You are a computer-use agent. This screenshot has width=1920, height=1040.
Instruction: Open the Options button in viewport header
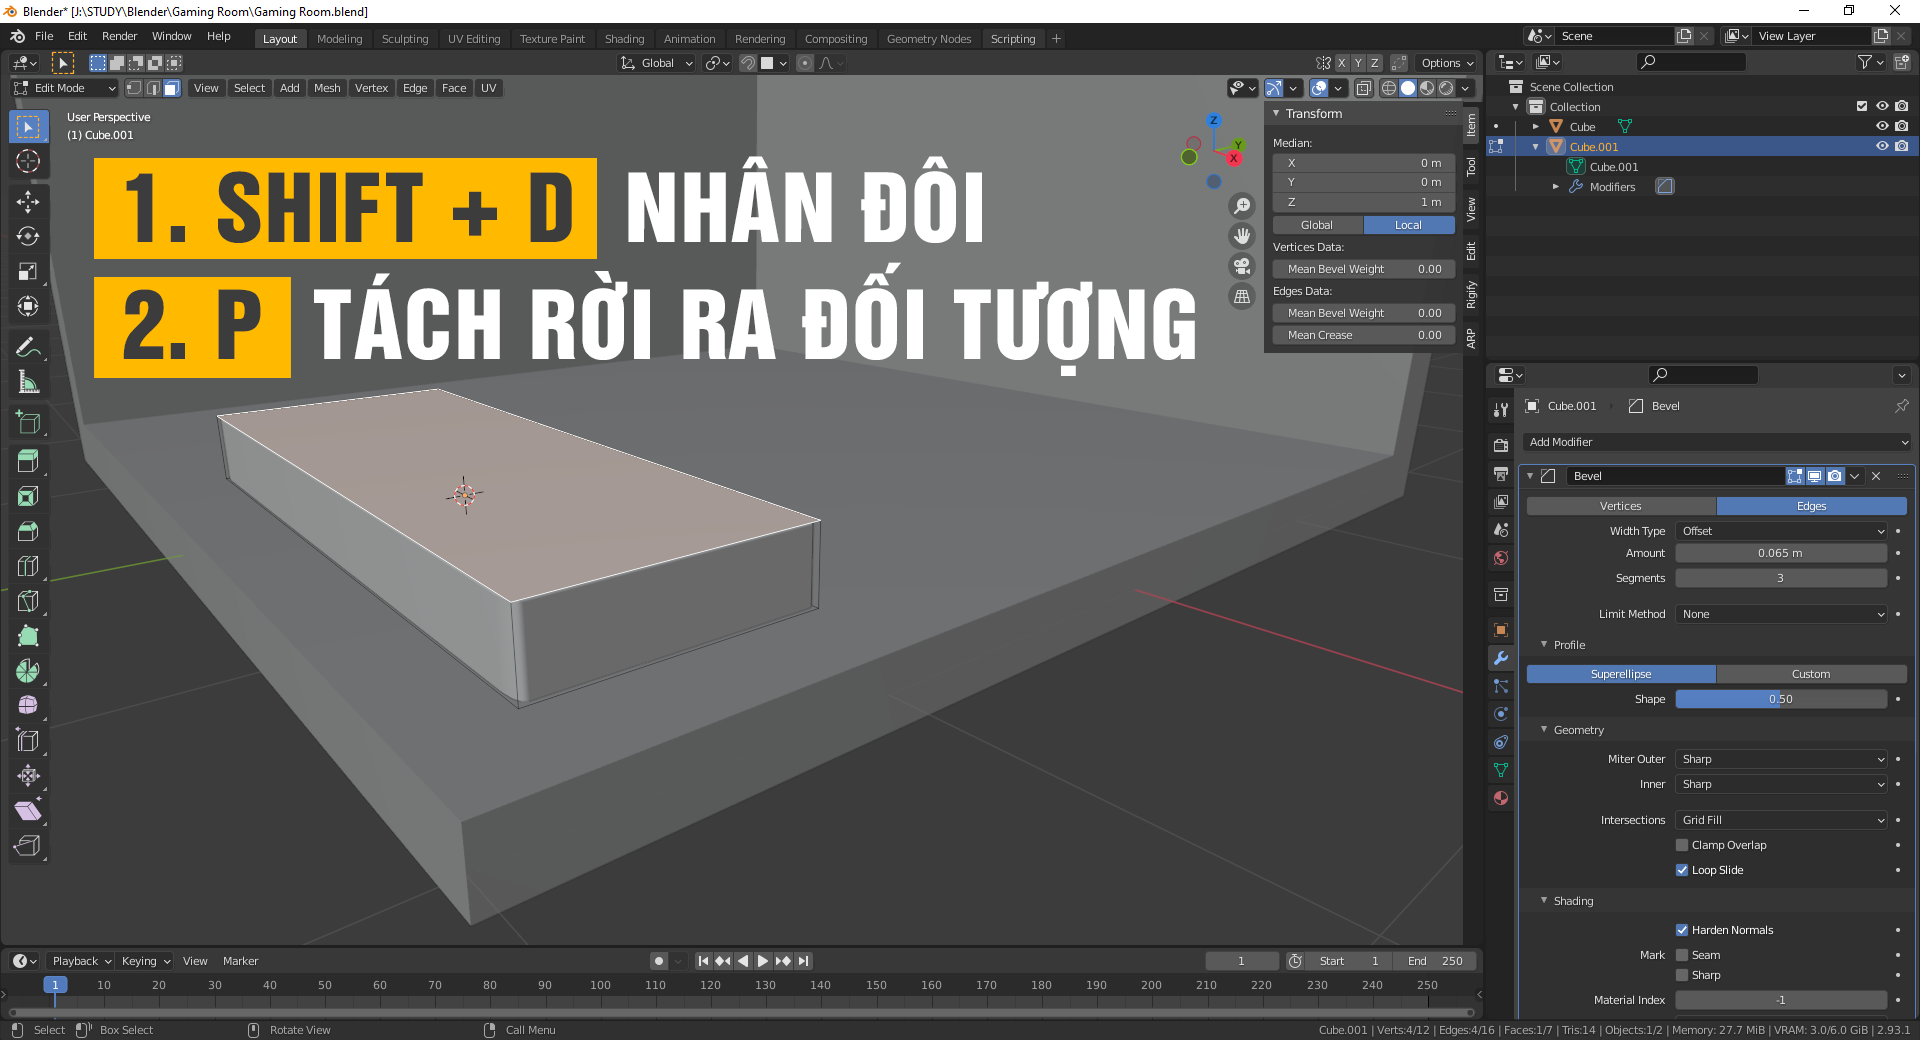[1448, 63]
